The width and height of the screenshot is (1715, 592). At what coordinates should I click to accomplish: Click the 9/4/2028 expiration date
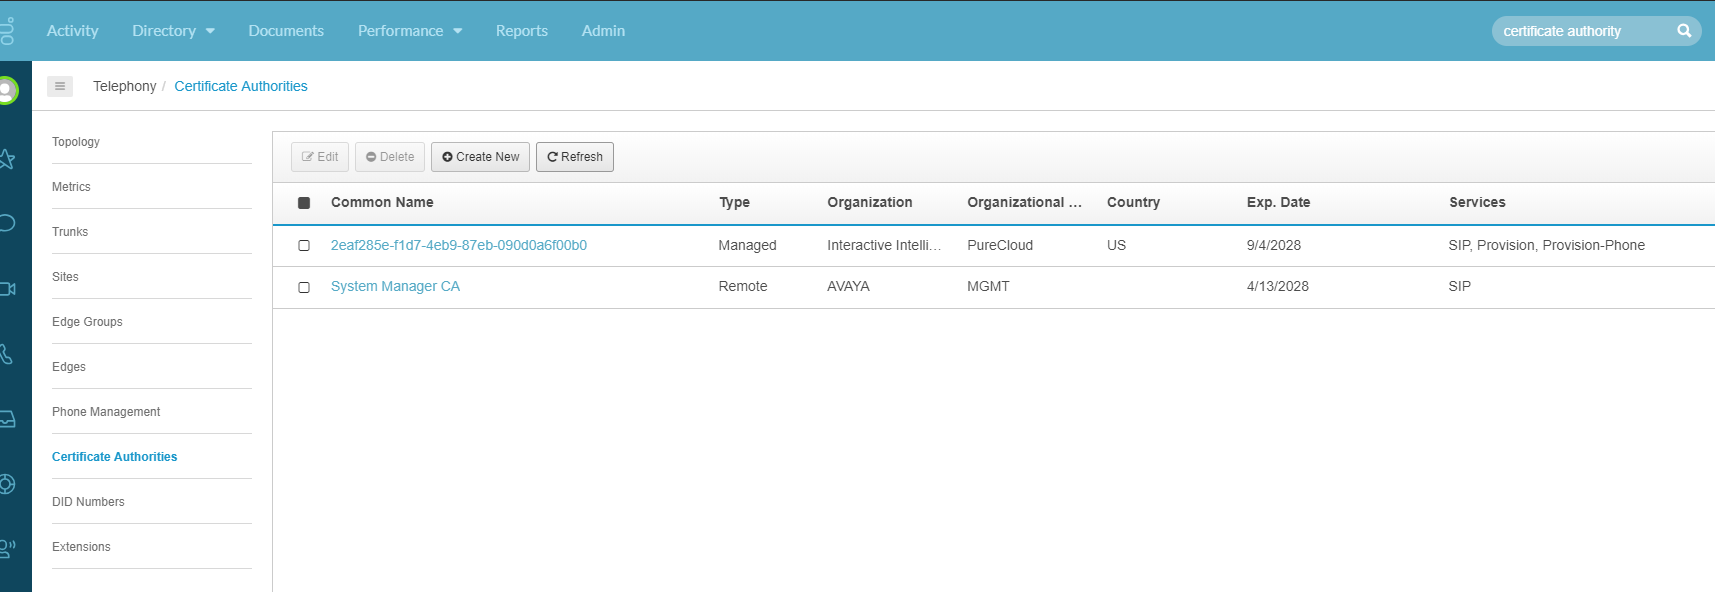tap(1274, 245)
